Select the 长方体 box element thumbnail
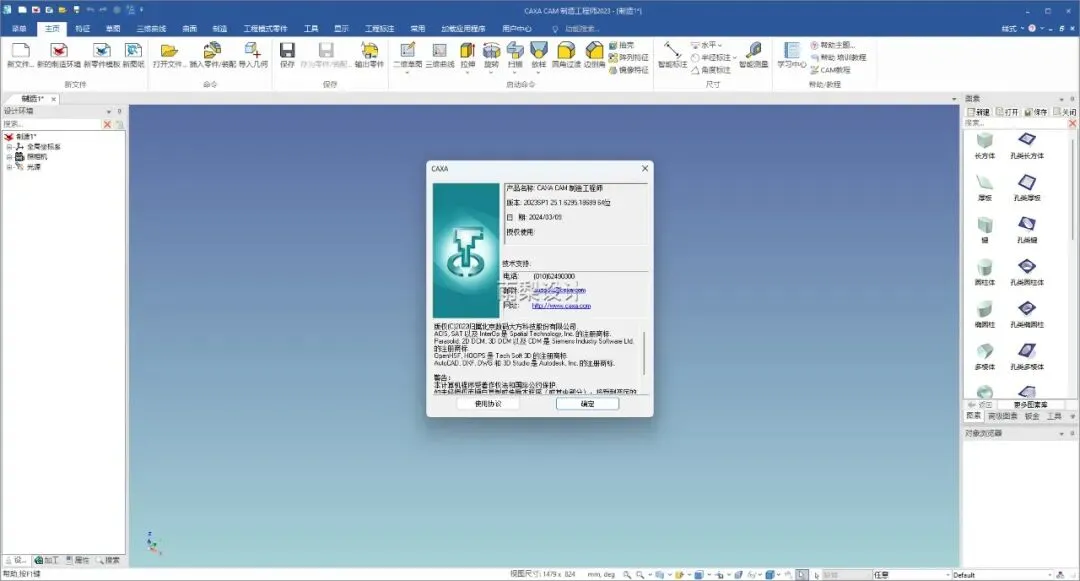The height and width of the screenshot is (581, 1080). [985, 140]
